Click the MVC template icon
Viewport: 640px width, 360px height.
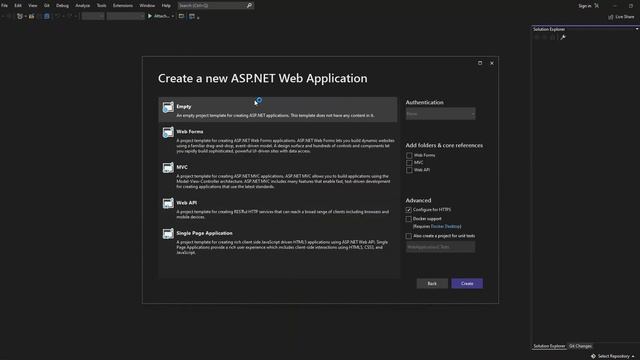tap(168, 168)
